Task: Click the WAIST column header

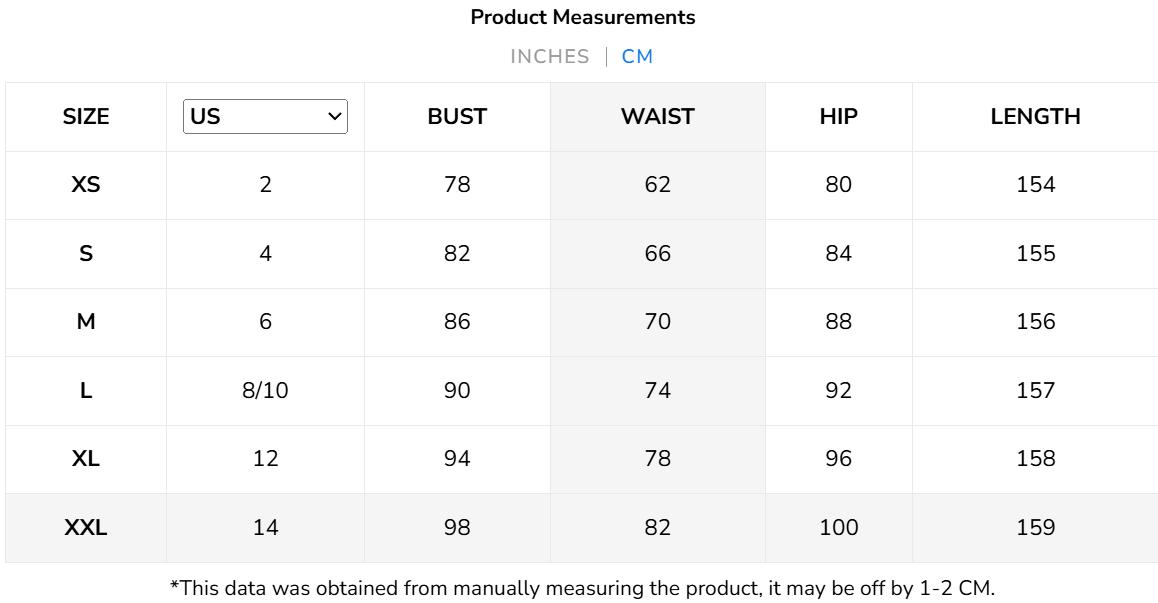Action: (657, 117)
